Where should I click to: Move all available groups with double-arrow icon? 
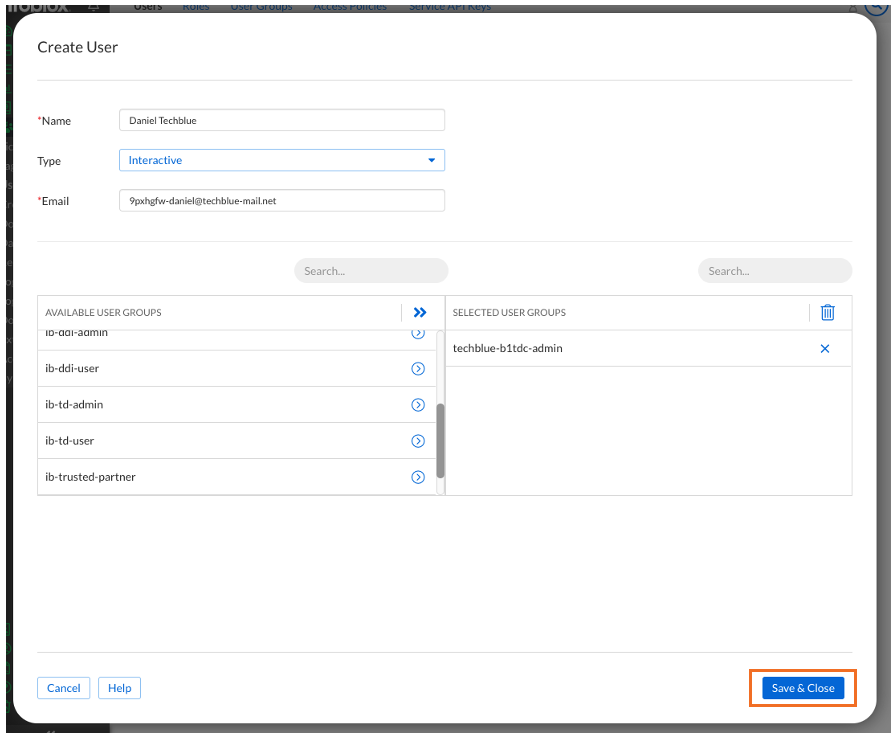tap(420, 313)
